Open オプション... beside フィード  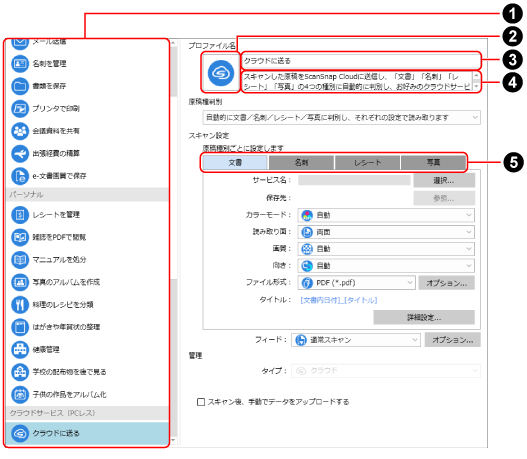pyautogui.click(x=453, y=340)
